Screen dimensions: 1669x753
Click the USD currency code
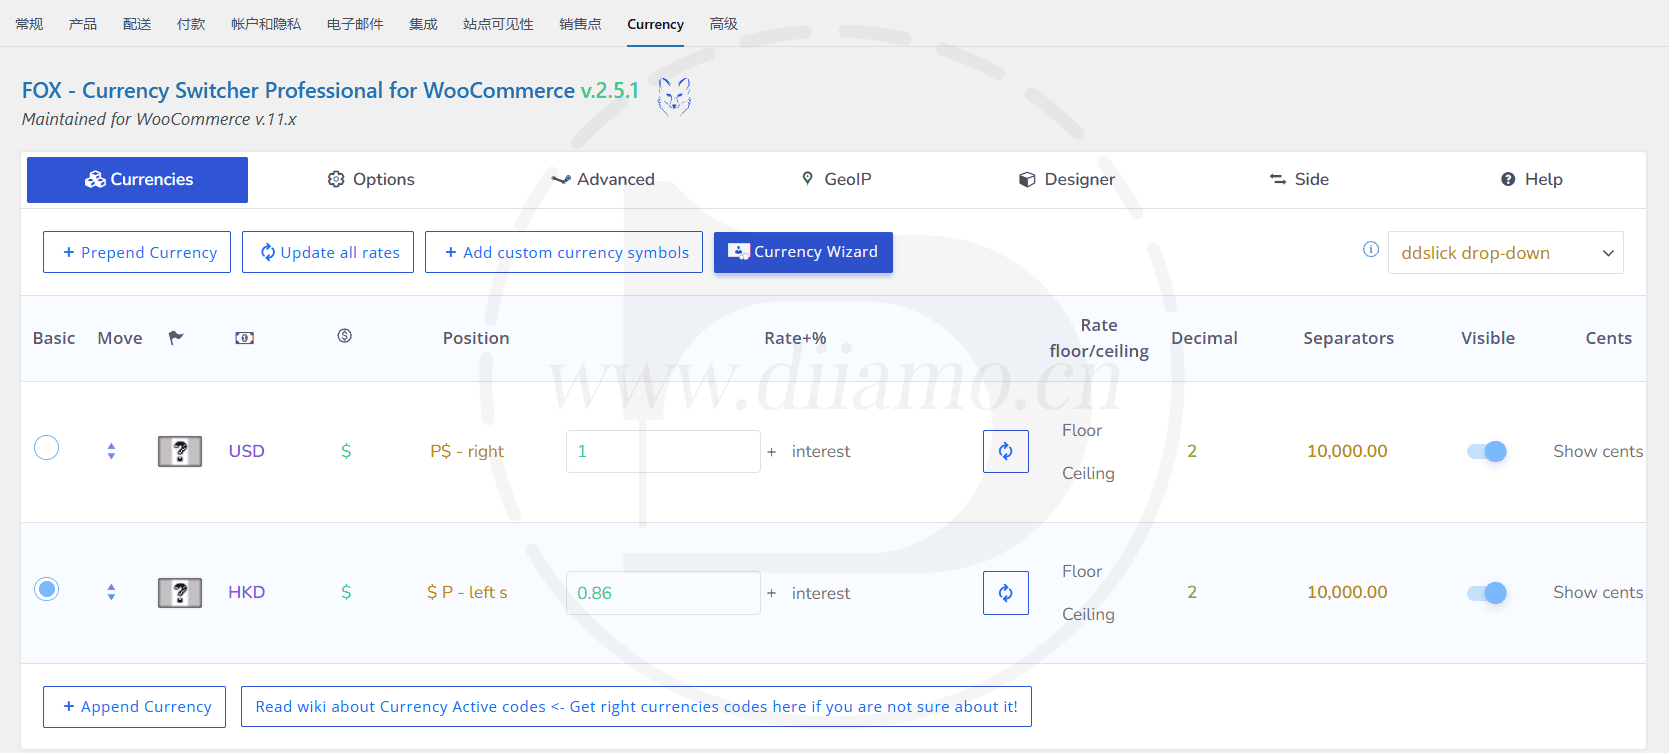tap(246, 451)
